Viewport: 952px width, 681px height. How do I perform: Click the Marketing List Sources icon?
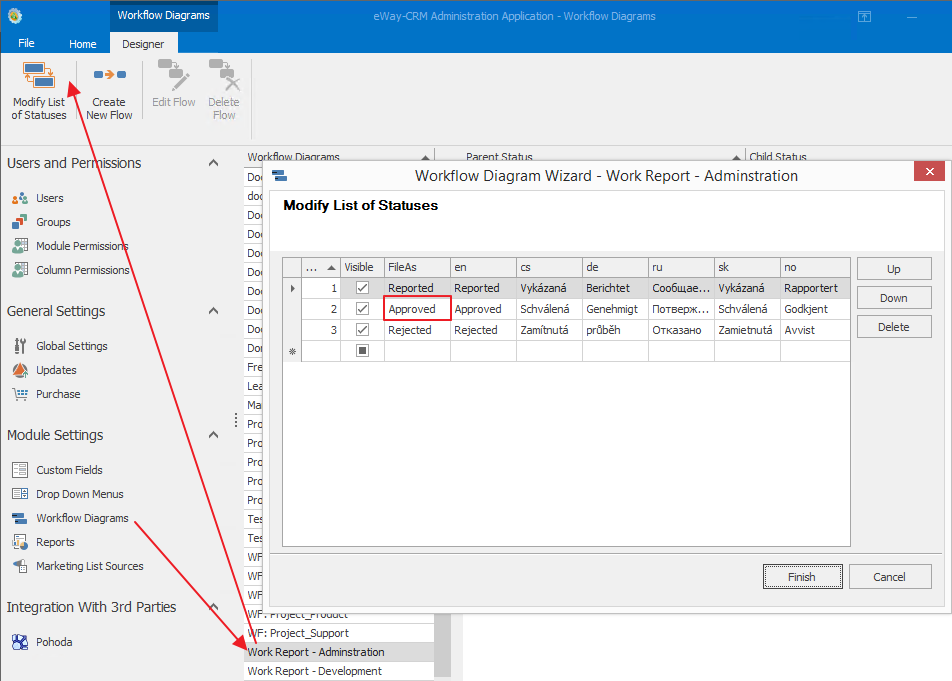click(20, 566)
